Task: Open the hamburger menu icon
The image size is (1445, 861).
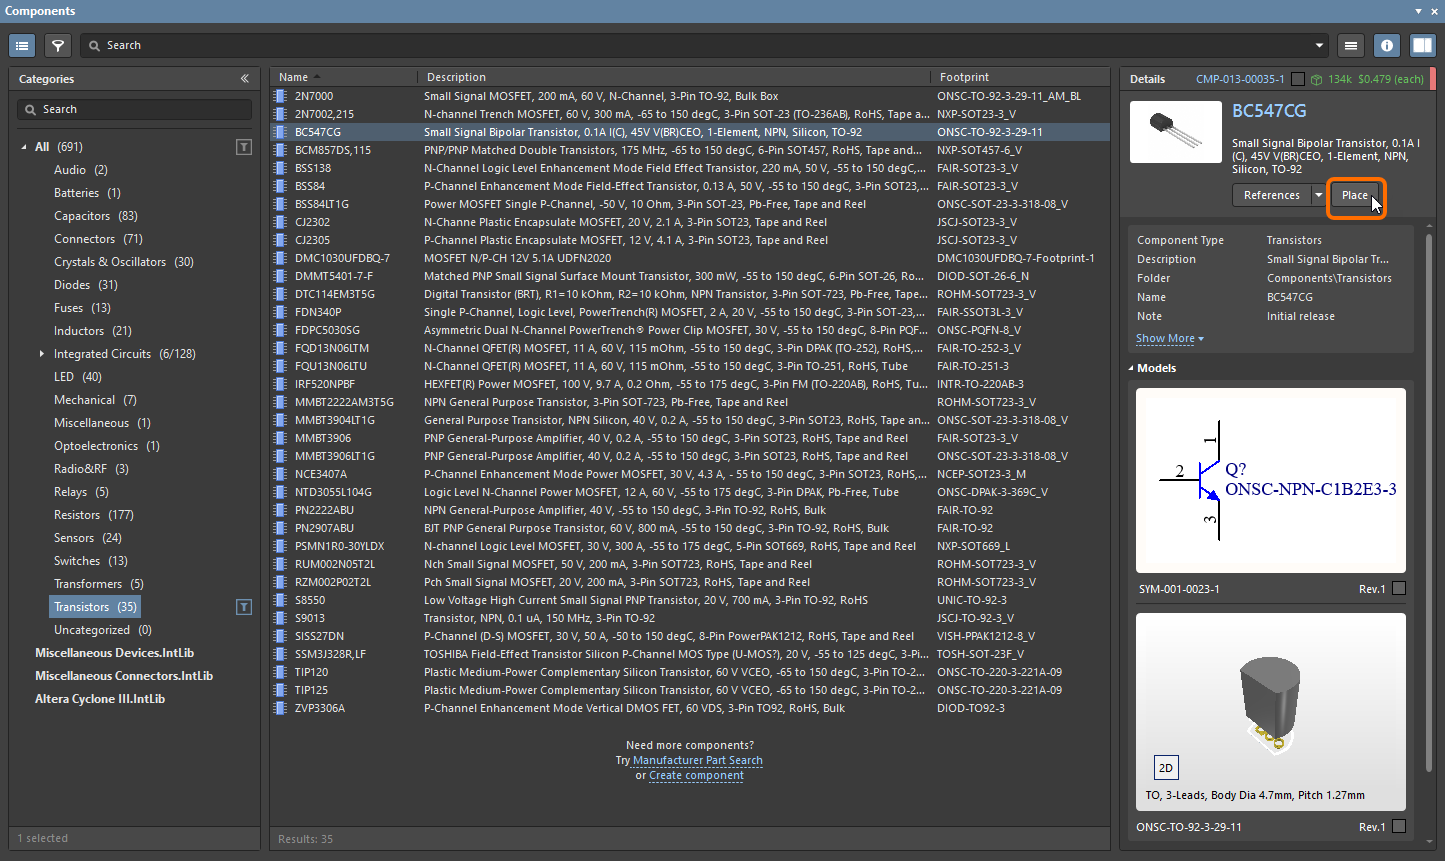Action: coord(1351,45)
